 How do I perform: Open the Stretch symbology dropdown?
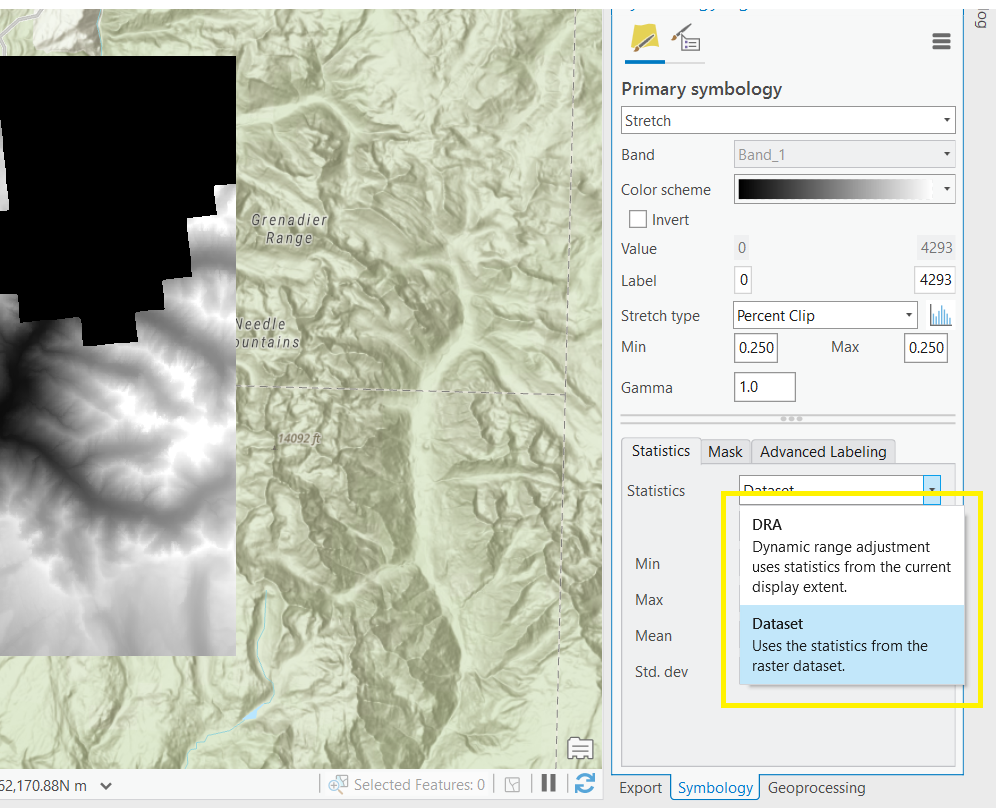pyautogui.click(x=787, y=120)
